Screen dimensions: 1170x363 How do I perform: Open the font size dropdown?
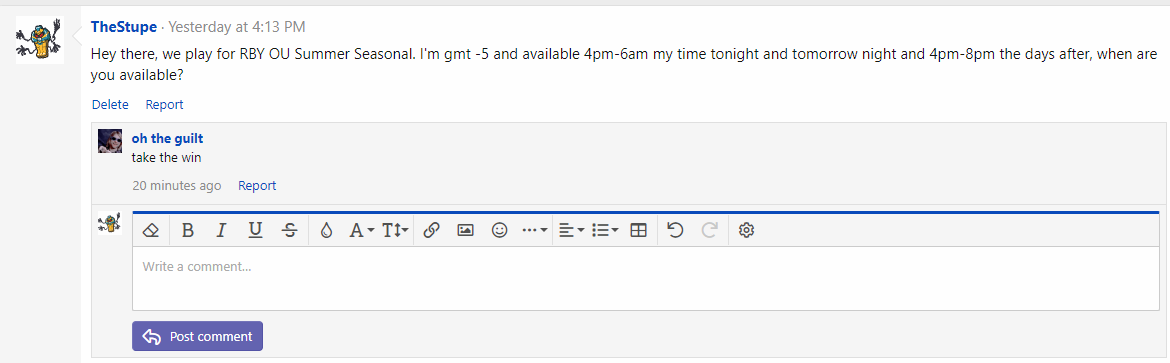coord(395,231)
